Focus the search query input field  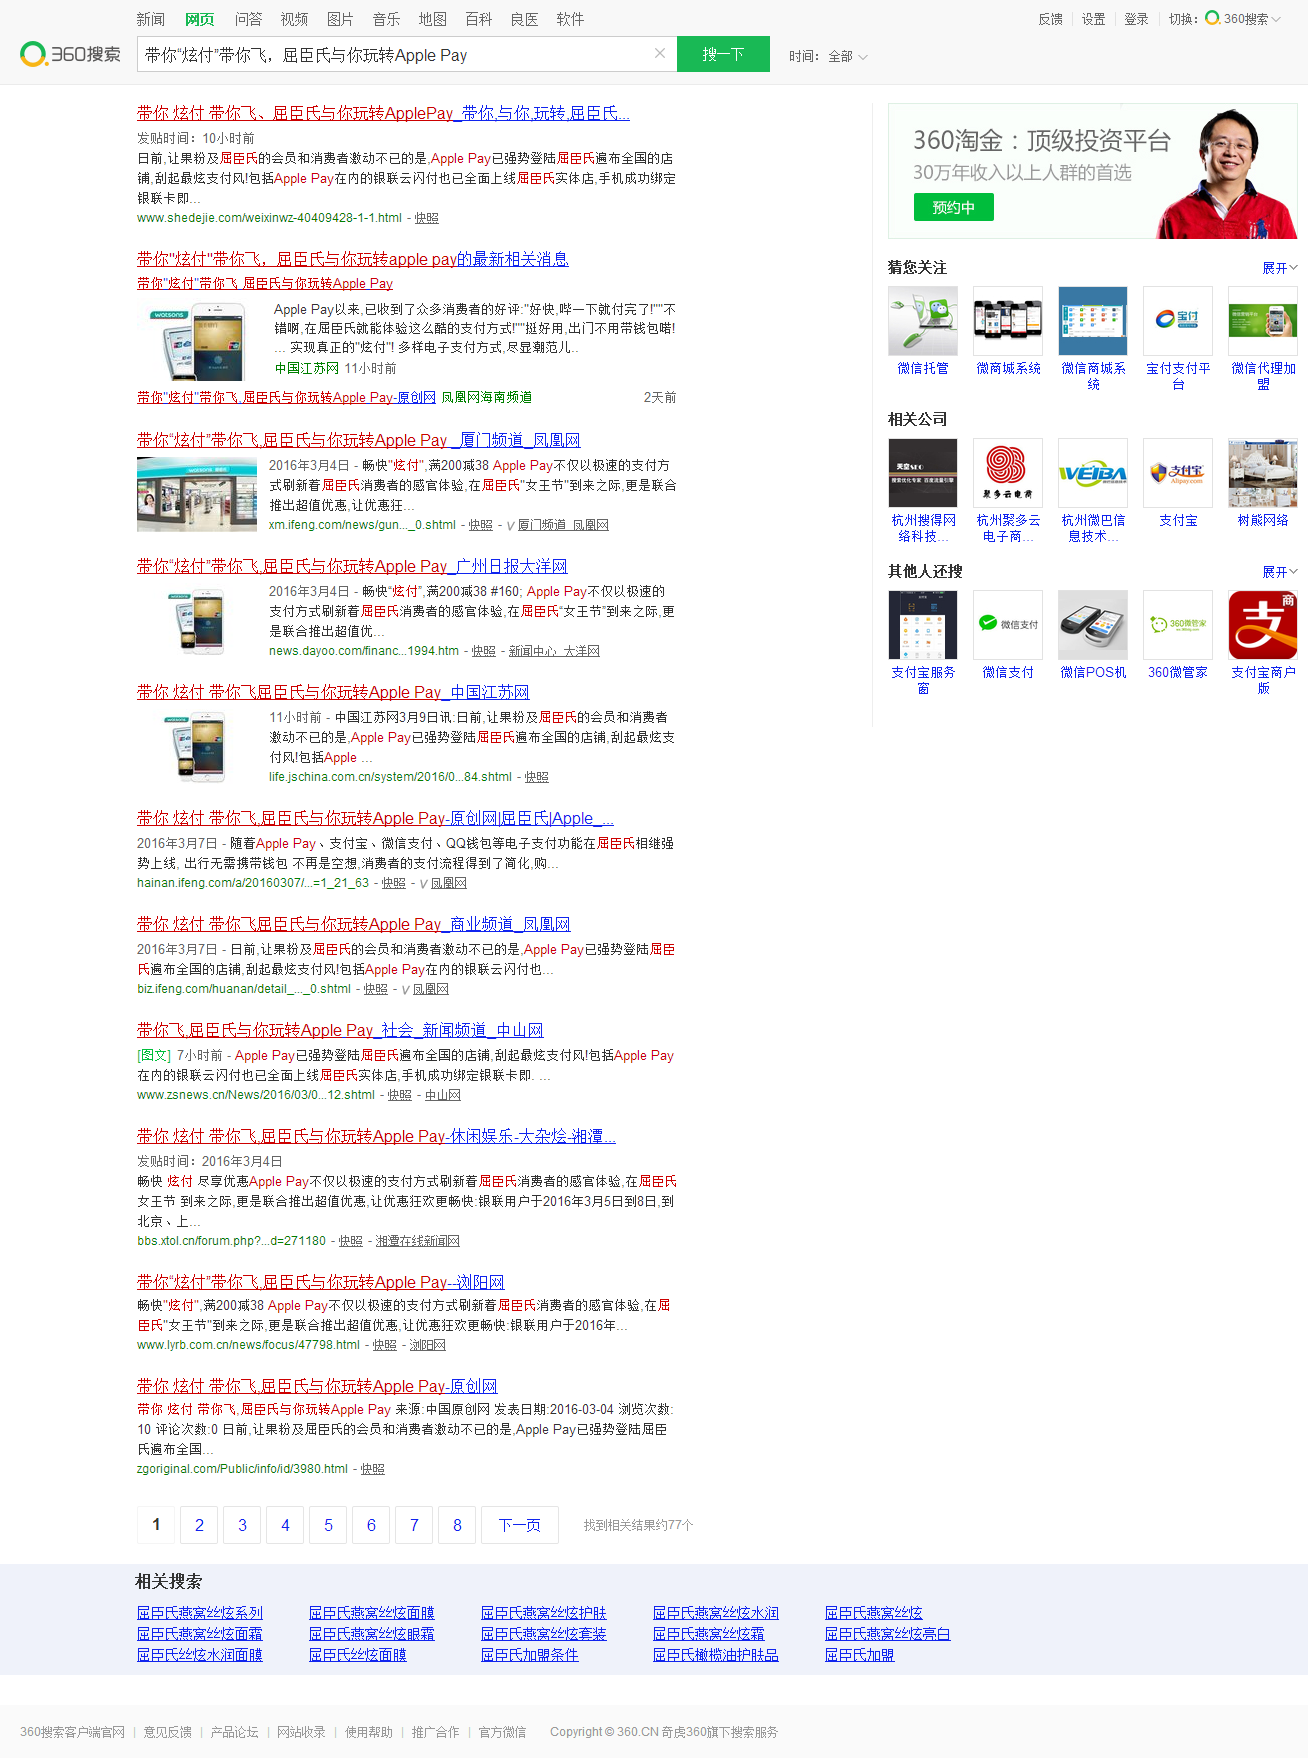[x=395, y=54]
